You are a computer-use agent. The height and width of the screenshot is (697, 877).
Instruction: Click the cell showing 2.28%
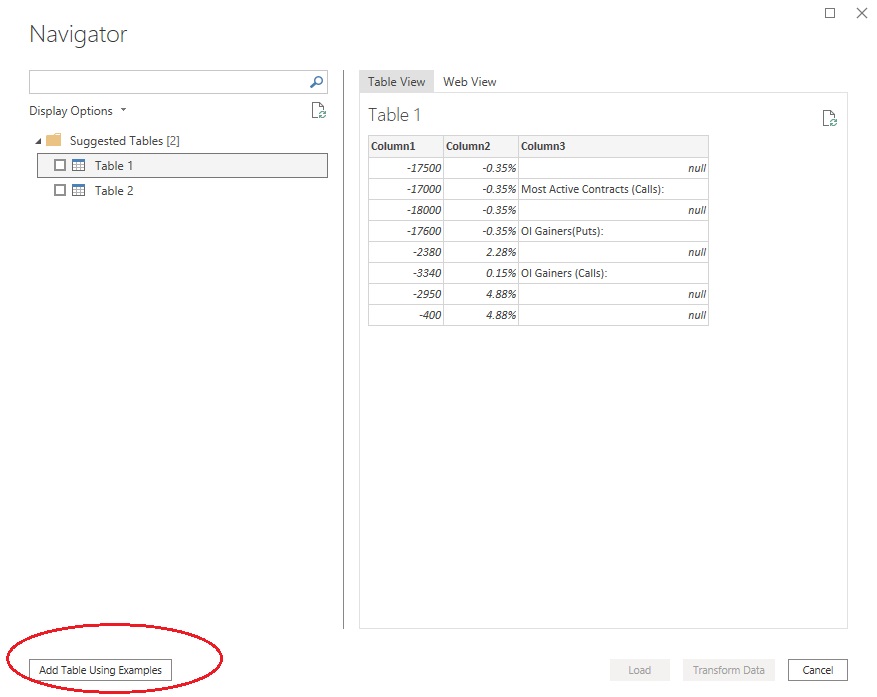pyautogui.click(x=481, y=252)
